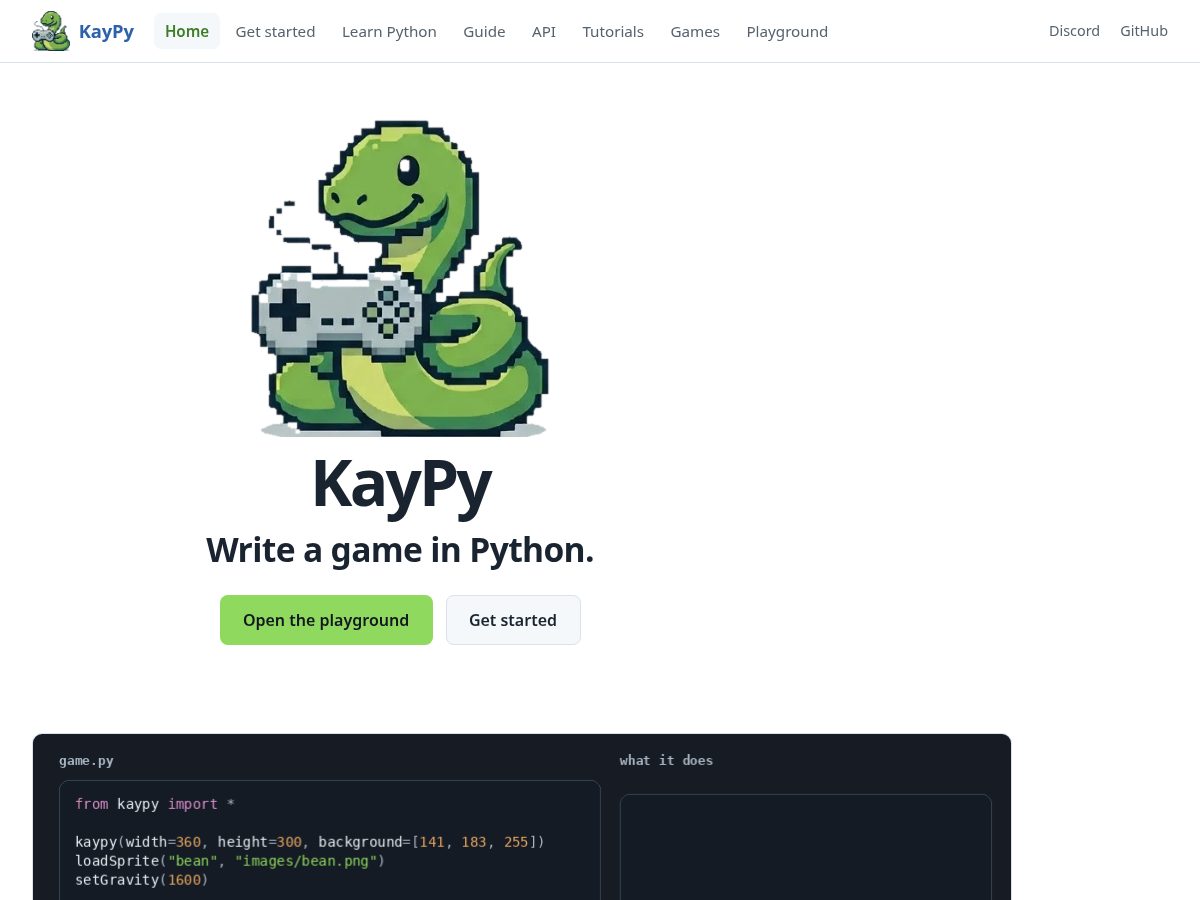Go to Get started in the navbar
The width and height of the screenshot is (1200, 900).
[275, 31]
